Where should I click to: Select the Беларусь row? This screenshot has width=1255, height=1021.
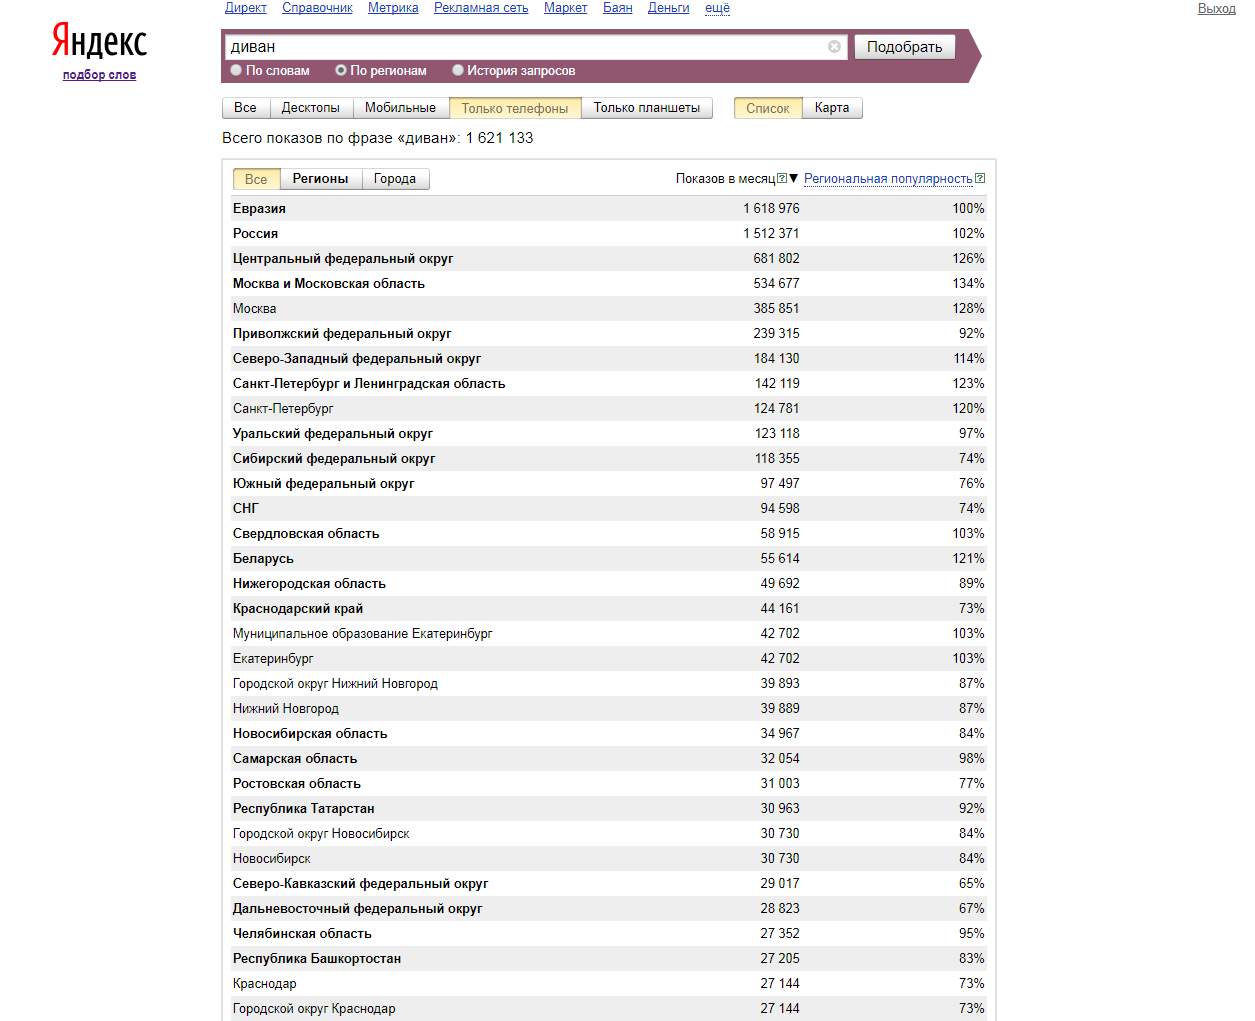pyautogui.click(x=609, y=558)
